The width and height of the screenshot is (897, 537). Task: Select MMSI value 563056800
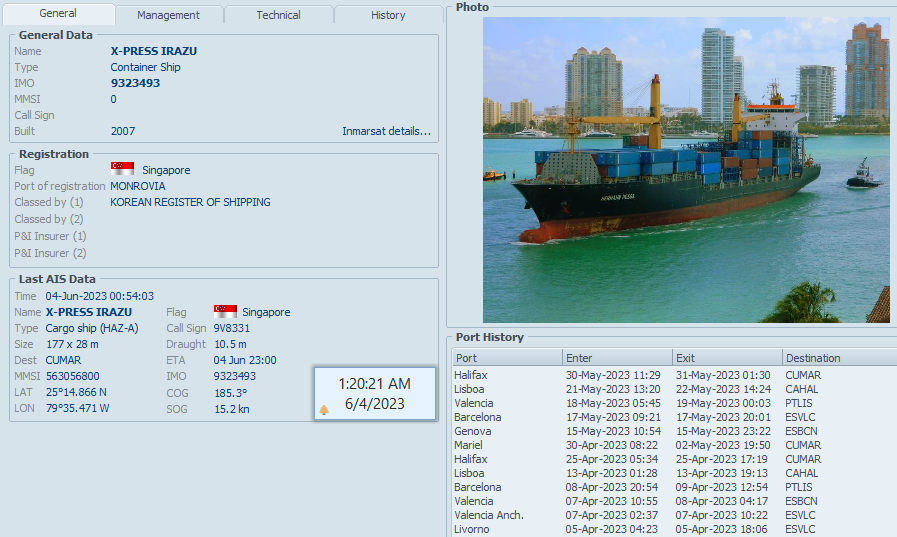[x=73, y=376]
